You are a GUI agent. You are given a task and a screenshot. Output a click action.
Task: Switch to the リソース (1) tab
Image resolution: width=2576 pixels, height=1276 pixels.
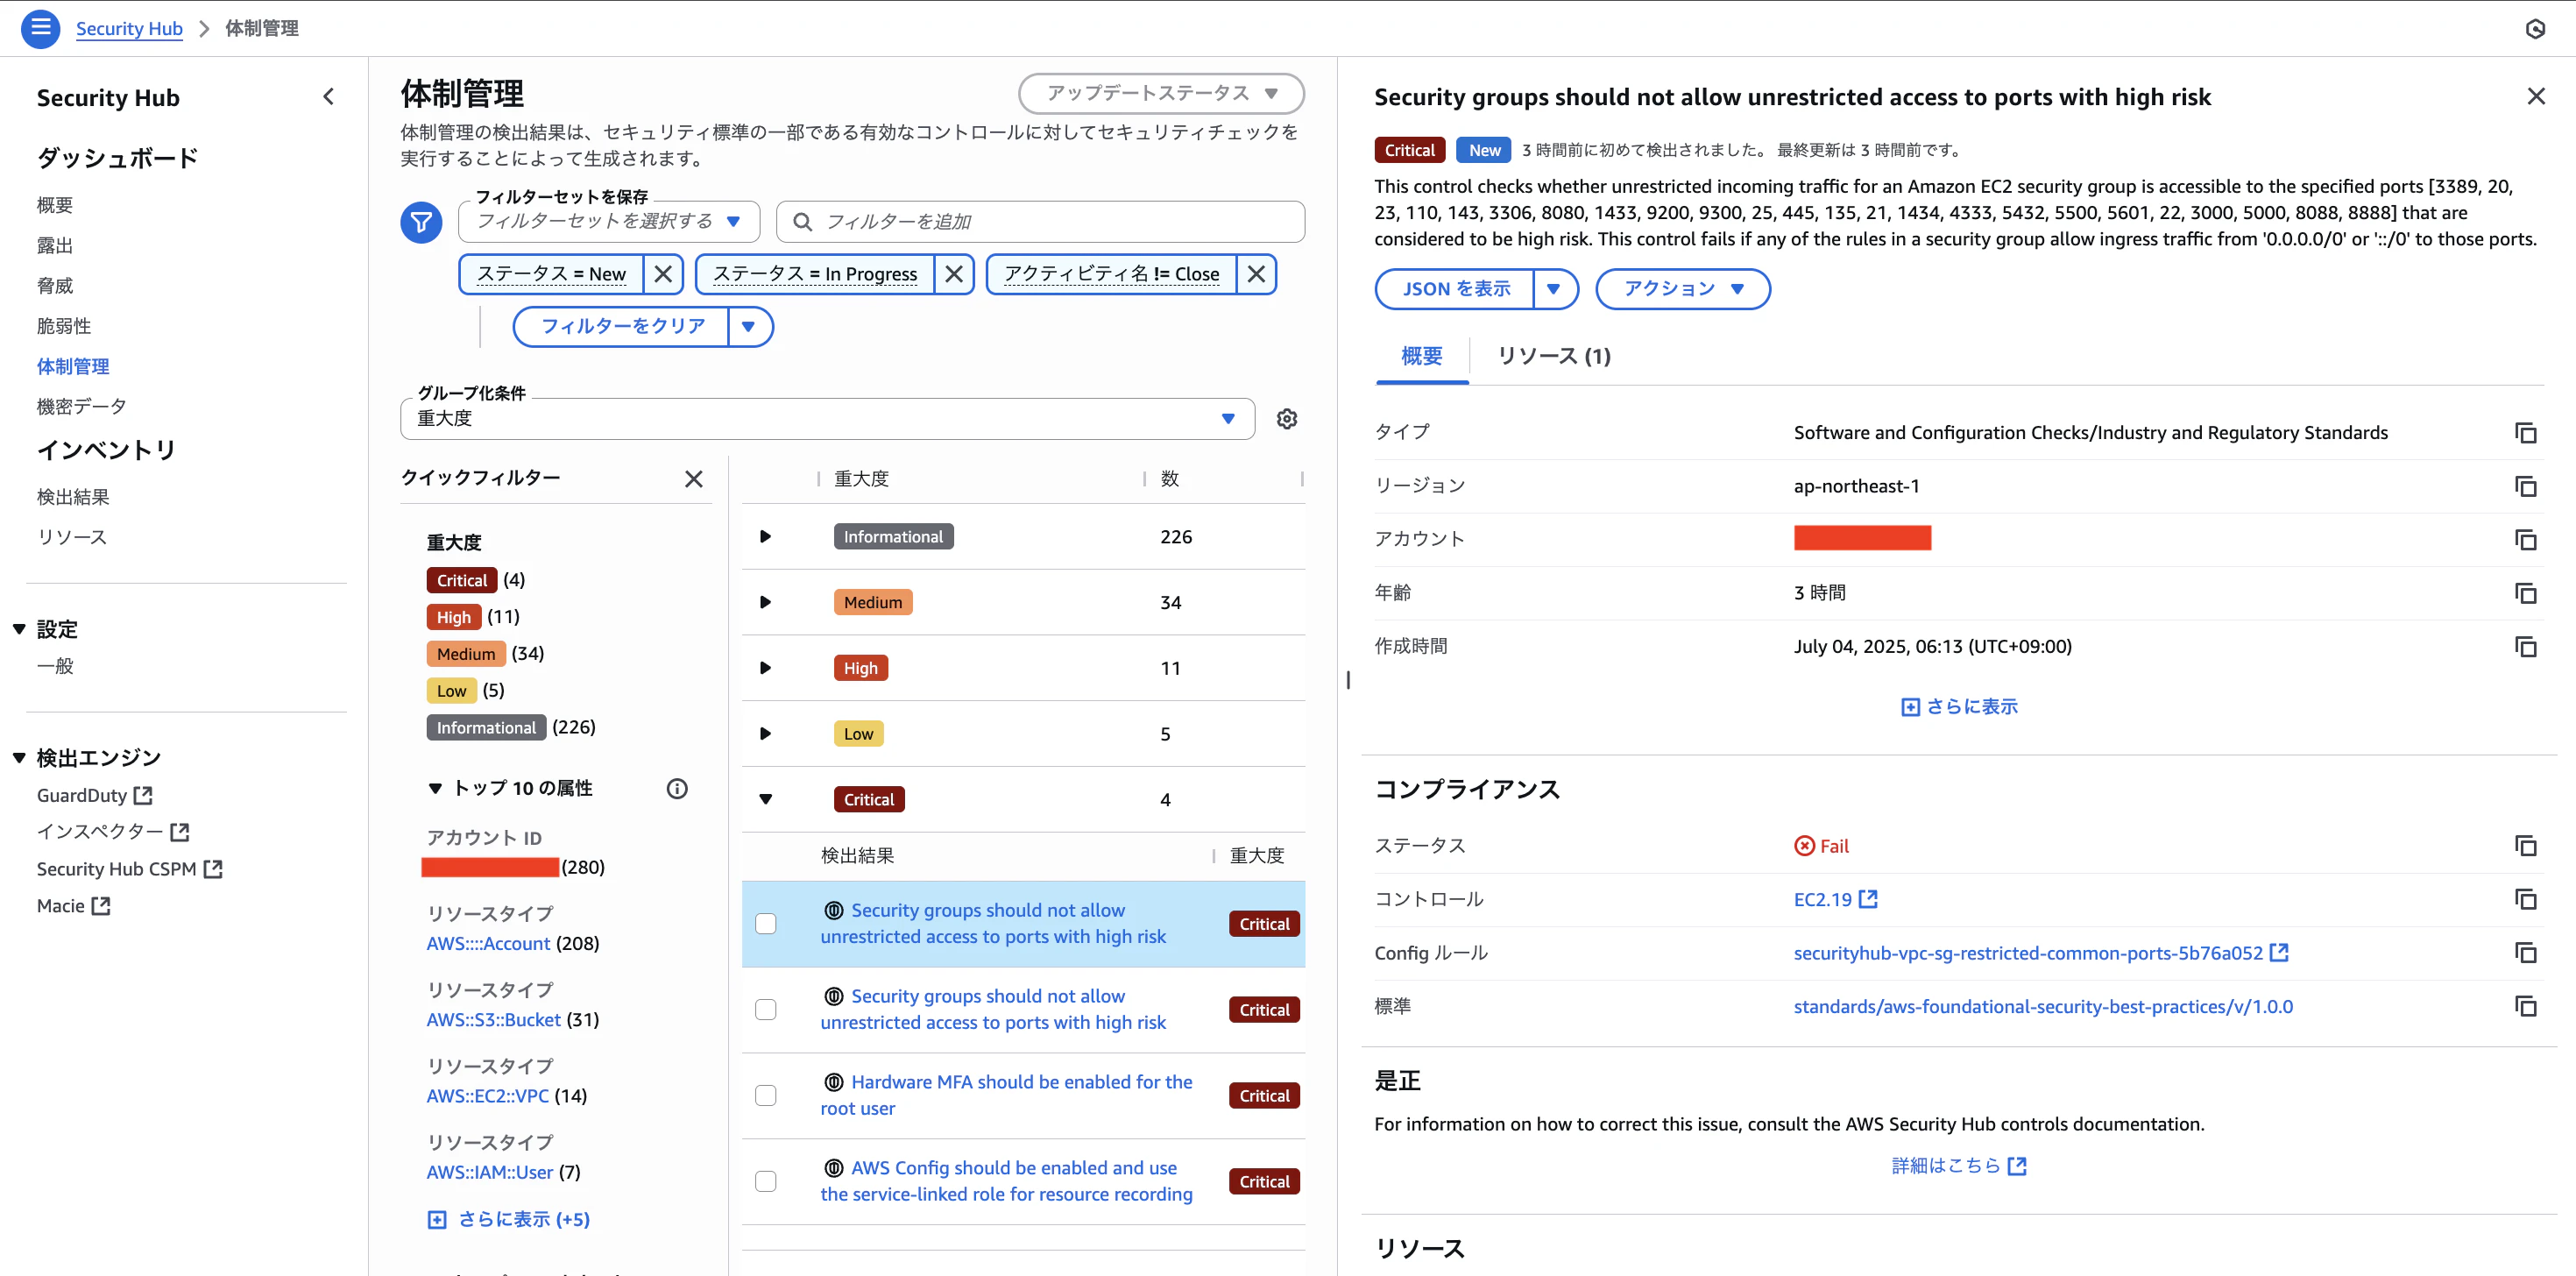[x=1553, y=356]
